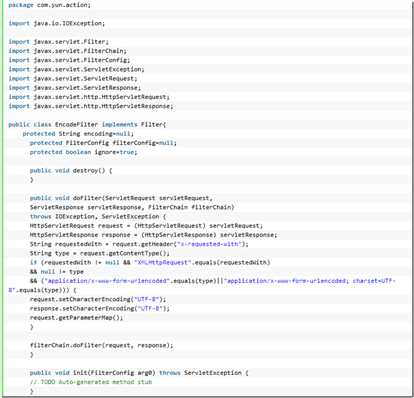Screen dimensions: 414x398
Task: Click the 'public class EncodeFilter implements Filter{' line
Action: point(87,125)
